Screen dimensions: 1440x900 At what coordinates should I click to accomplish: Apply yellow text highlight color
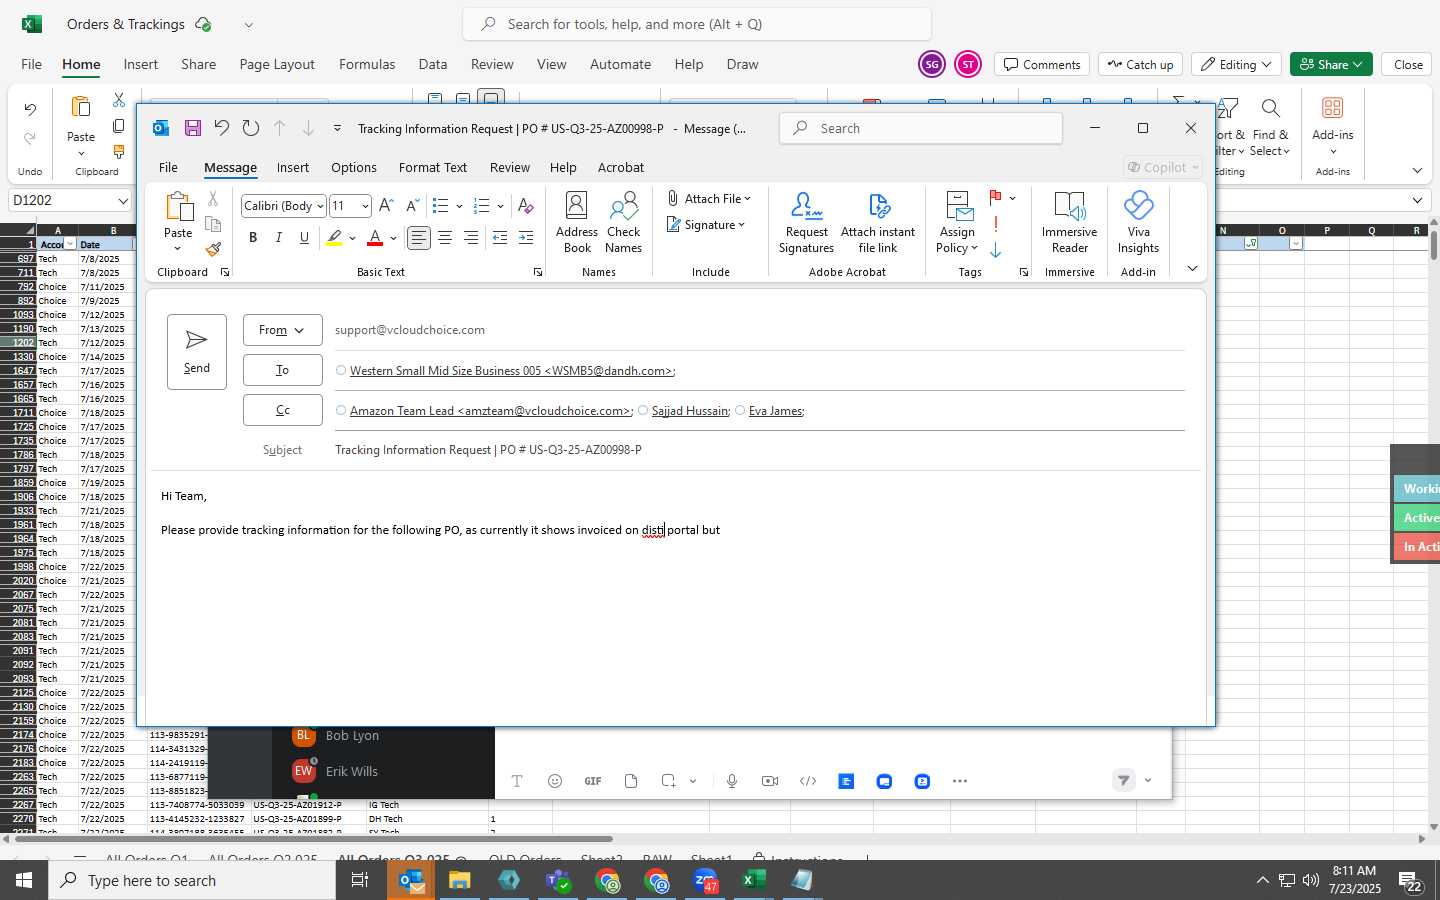[334, 238]
